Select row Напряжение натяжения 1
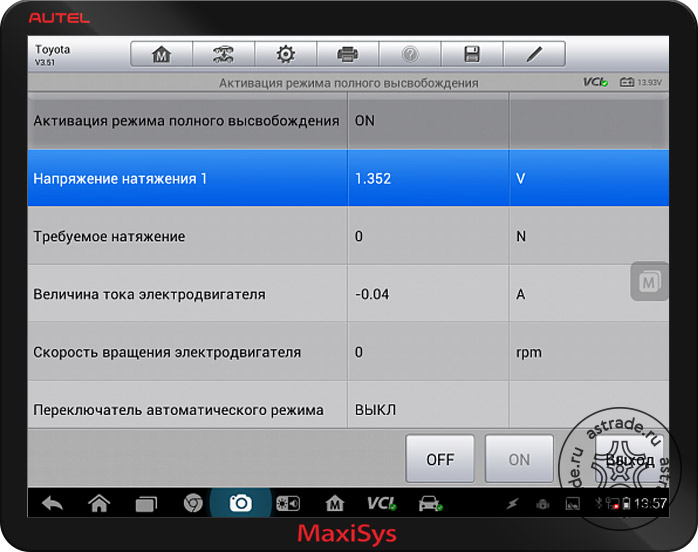This screenshot has height=552, width=698. click(348, 178)
